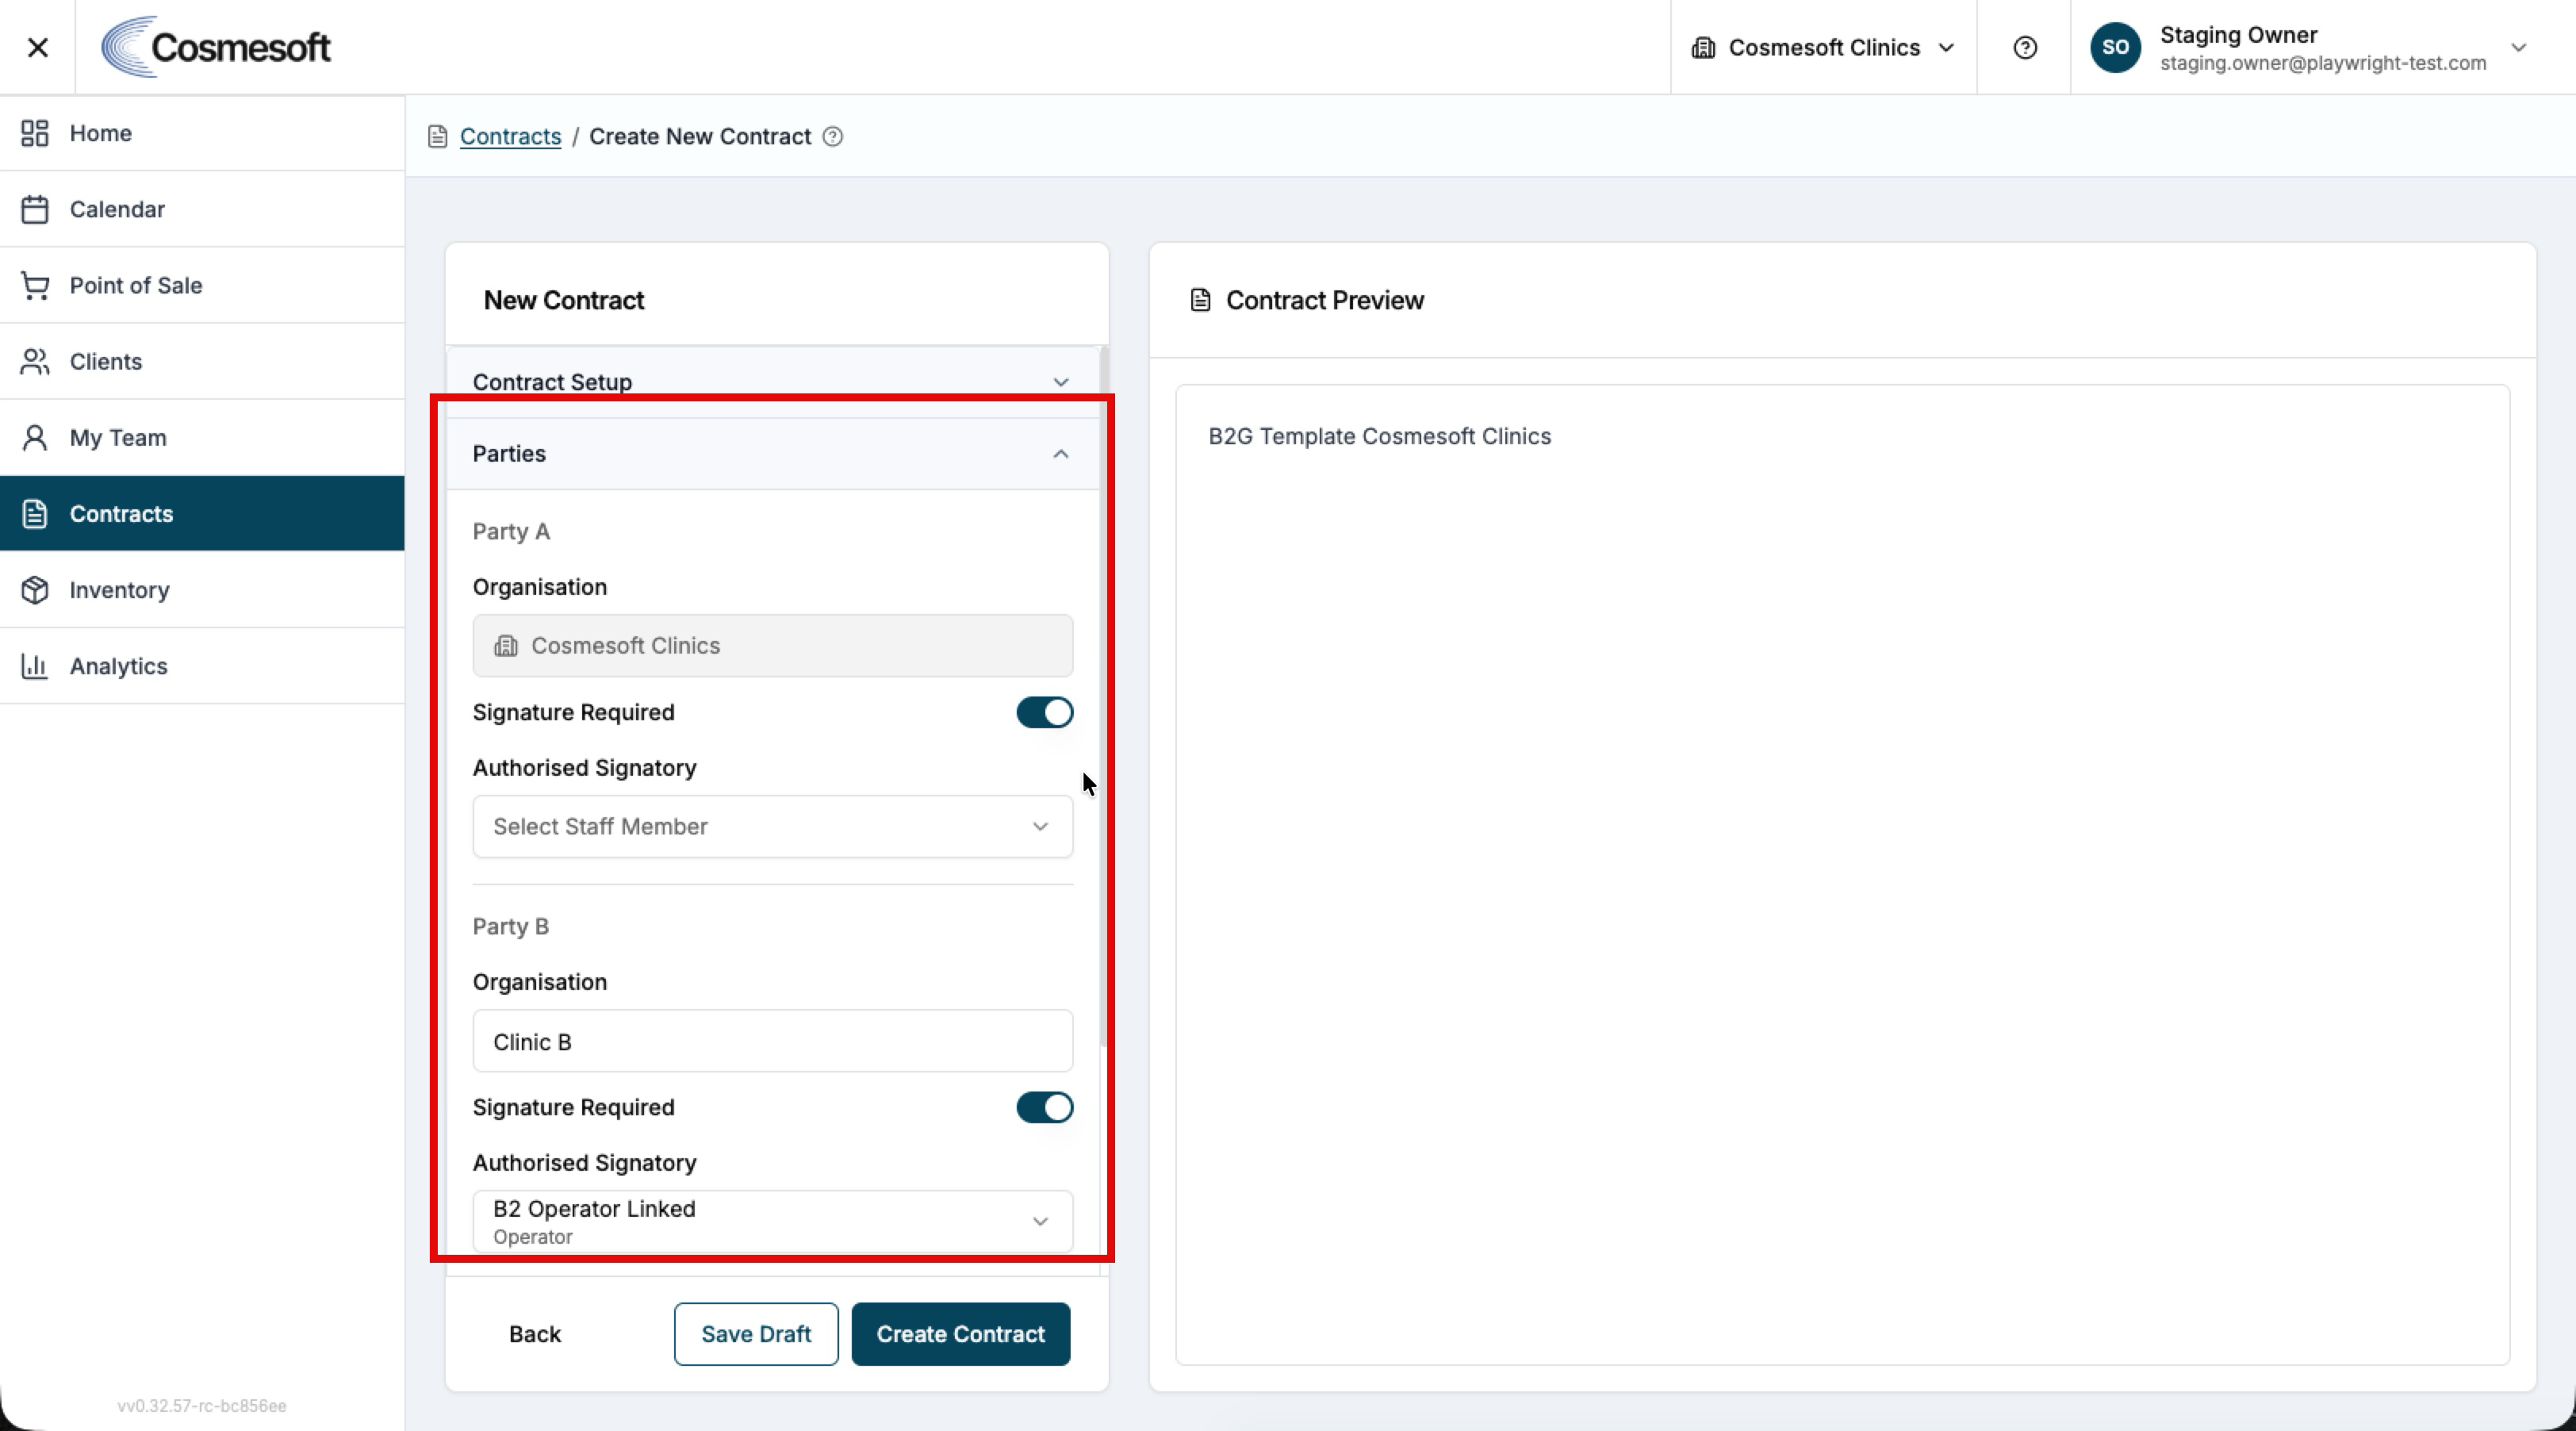The width and height of the screenshot is (2576, 1431).
Task: Click the Contracts document icon in the sidebar
Action: click(x=35, y=513)
